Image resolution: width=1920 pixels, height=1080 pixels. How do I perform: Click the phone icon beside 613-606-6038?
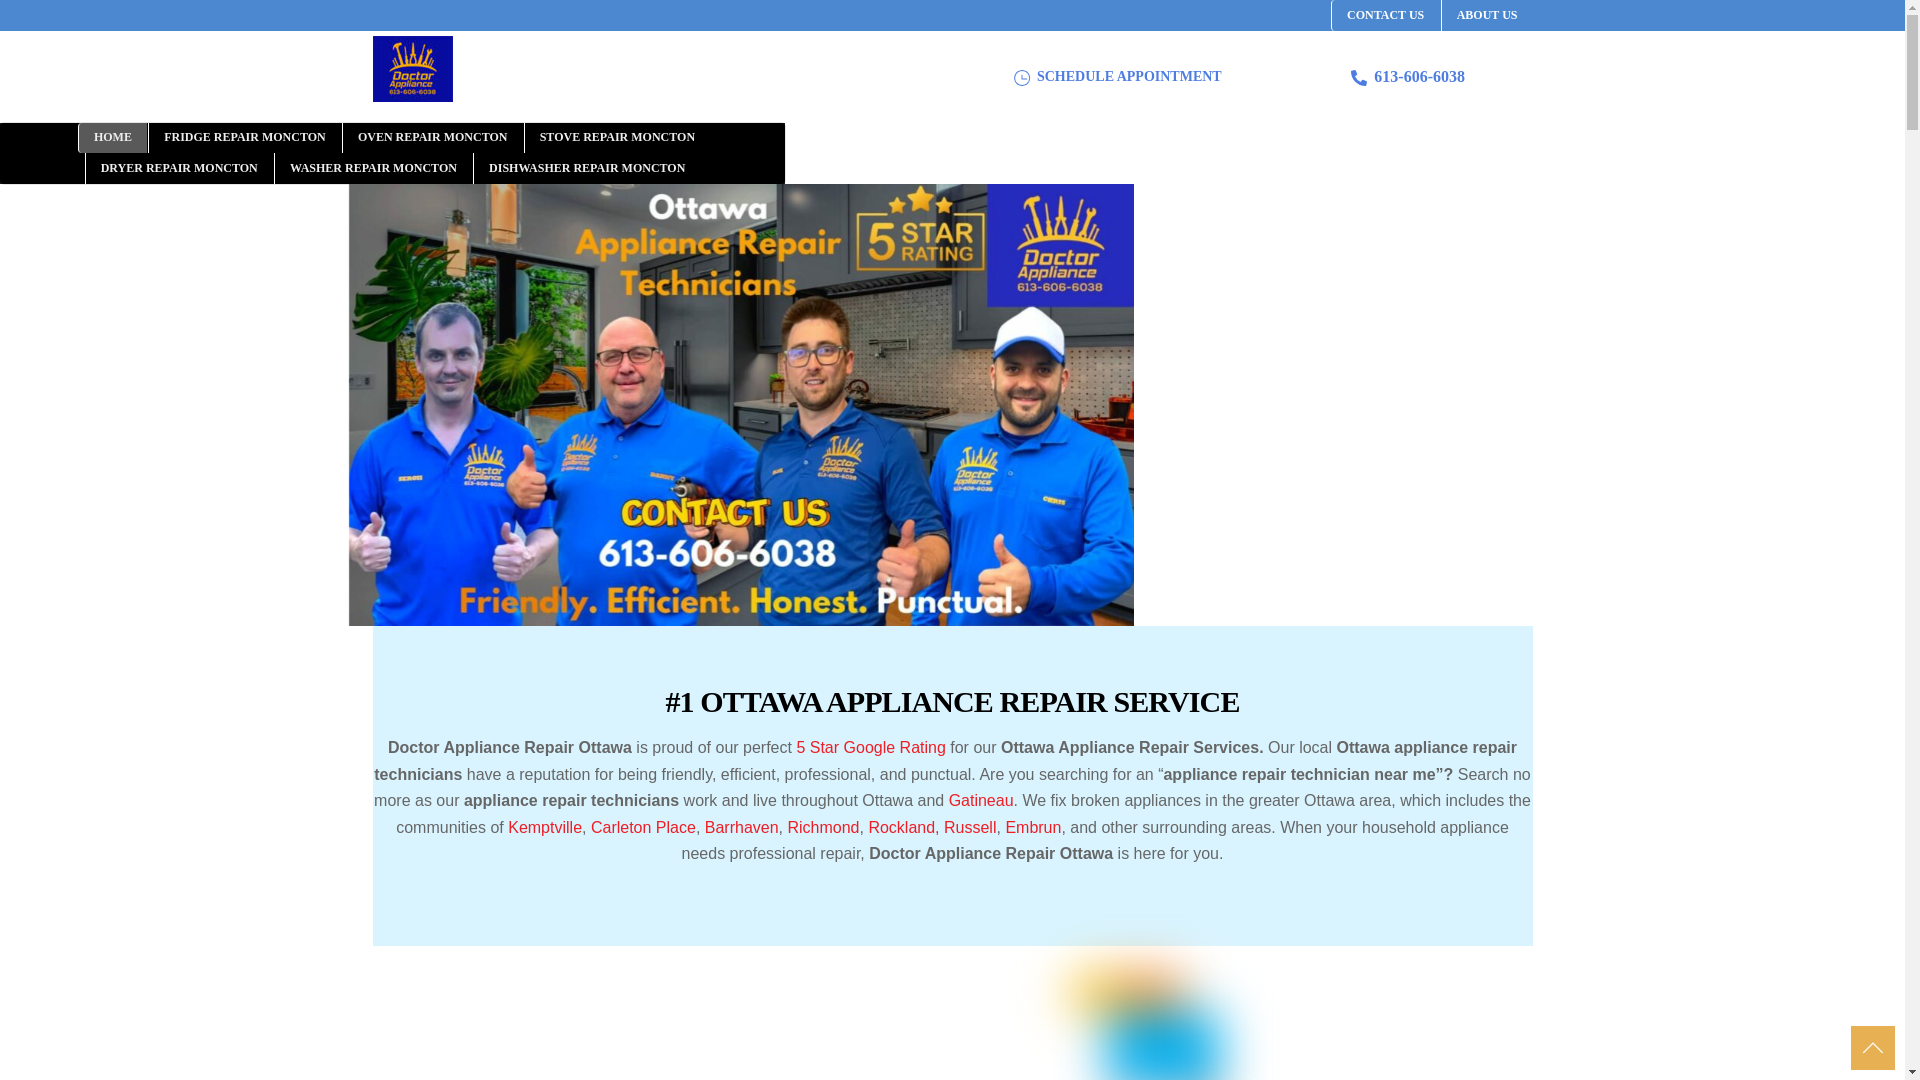click(1358, 78)
